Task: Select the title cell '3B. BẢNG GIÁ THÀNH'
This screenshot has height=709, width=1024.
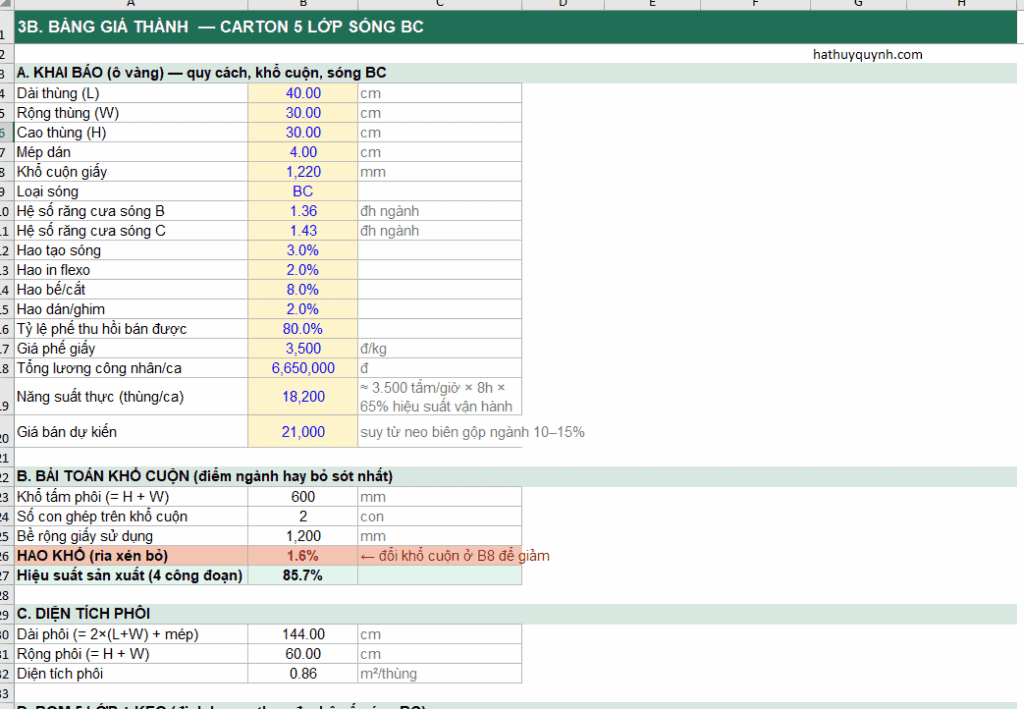Action: [515, 27]
